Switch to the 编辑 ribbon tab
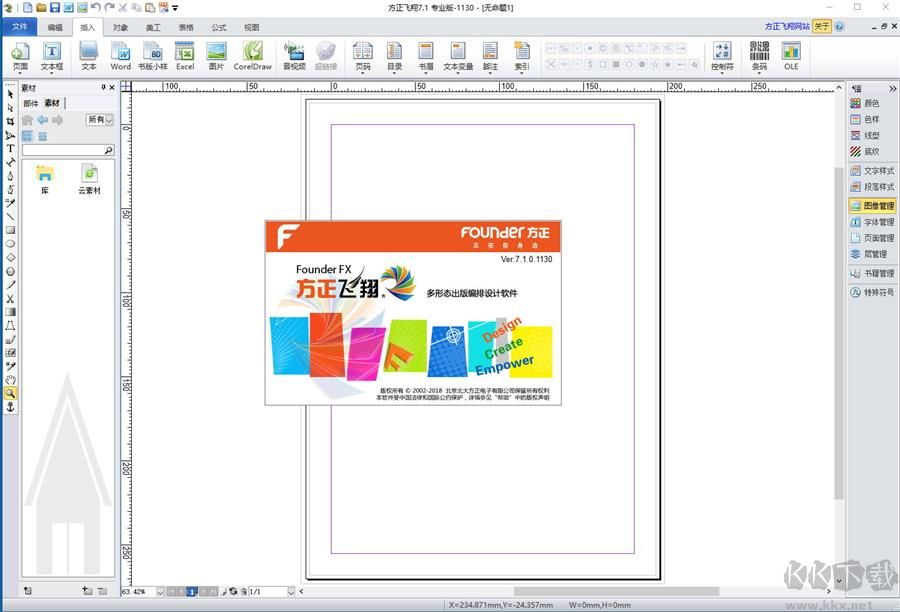The image size is (900, 612). click(55, 27)
